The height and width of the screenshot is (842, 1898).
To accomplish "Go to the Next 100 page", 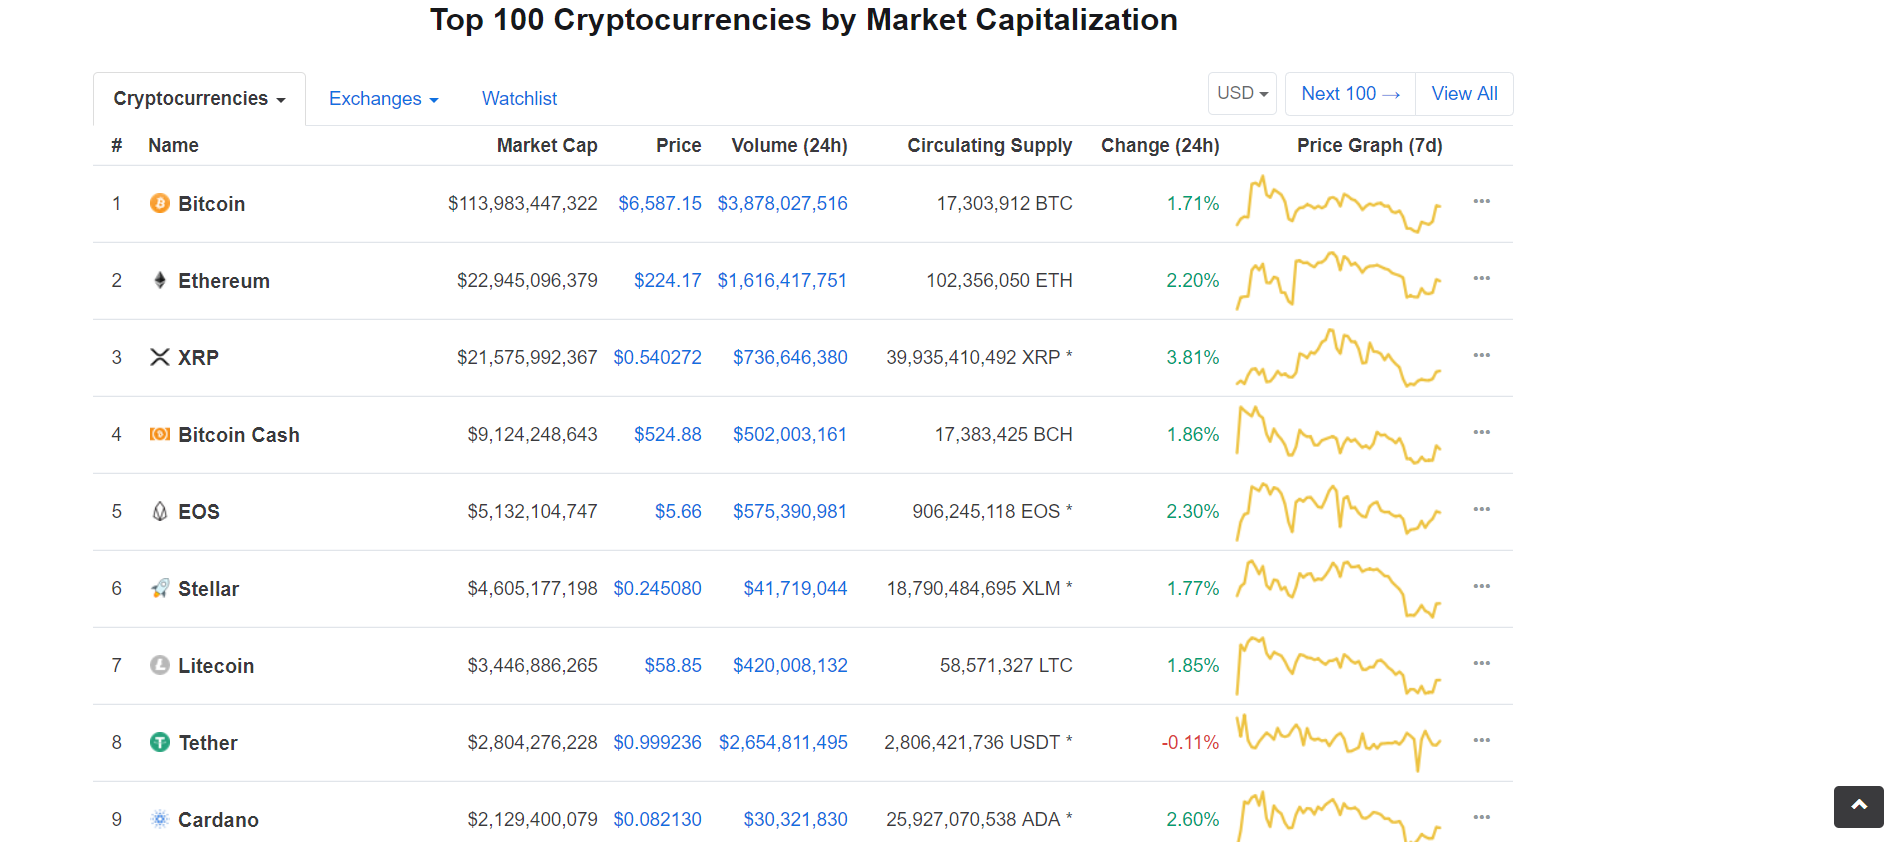I will 1349,94.
